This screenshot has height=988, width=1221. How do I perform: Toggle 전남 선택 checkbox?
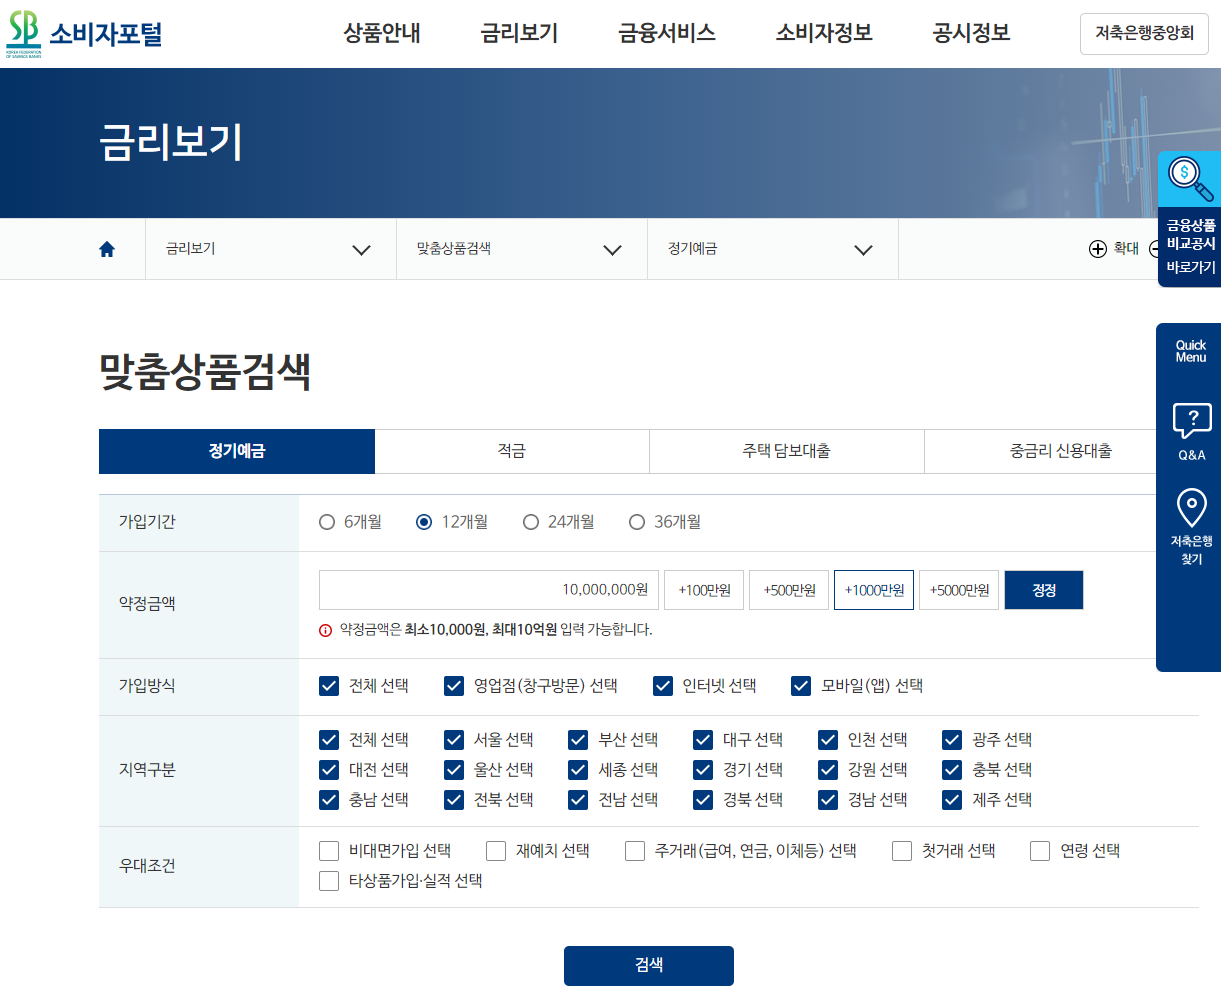(578, 800)
